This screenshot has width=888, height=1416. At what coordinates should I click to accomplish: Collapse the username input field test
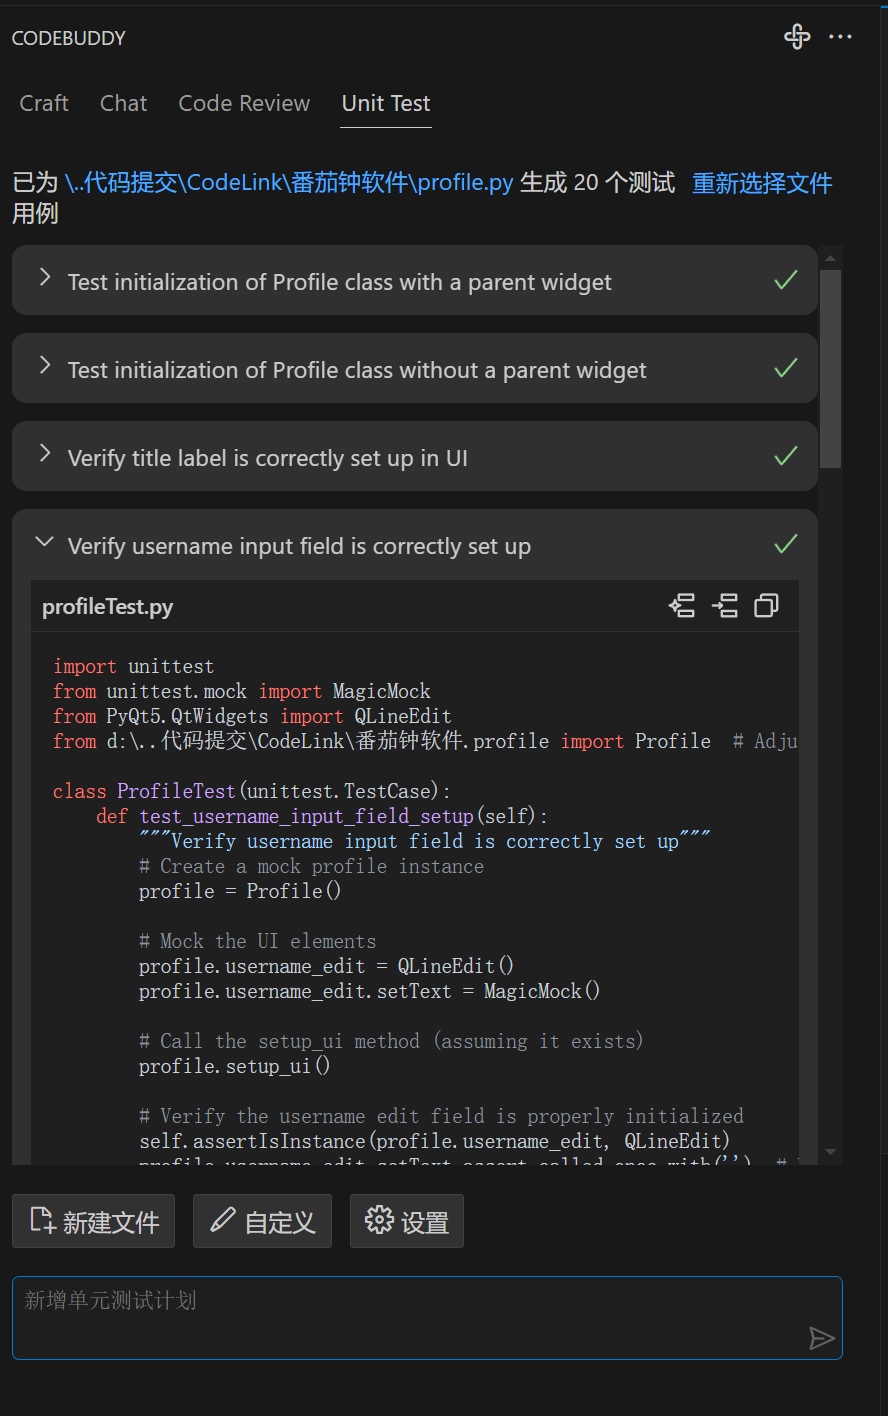44,541
